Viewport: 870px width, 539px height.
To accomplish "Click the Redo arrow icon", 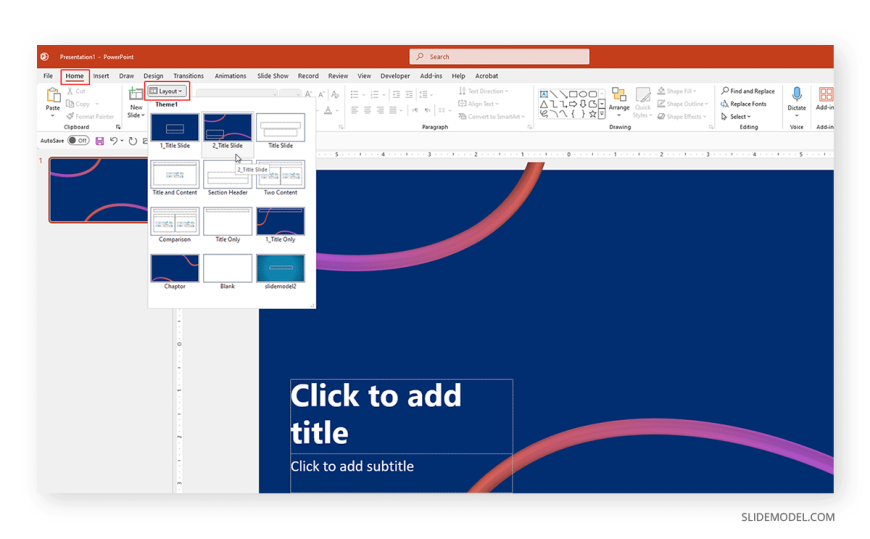I will [133, 141].
